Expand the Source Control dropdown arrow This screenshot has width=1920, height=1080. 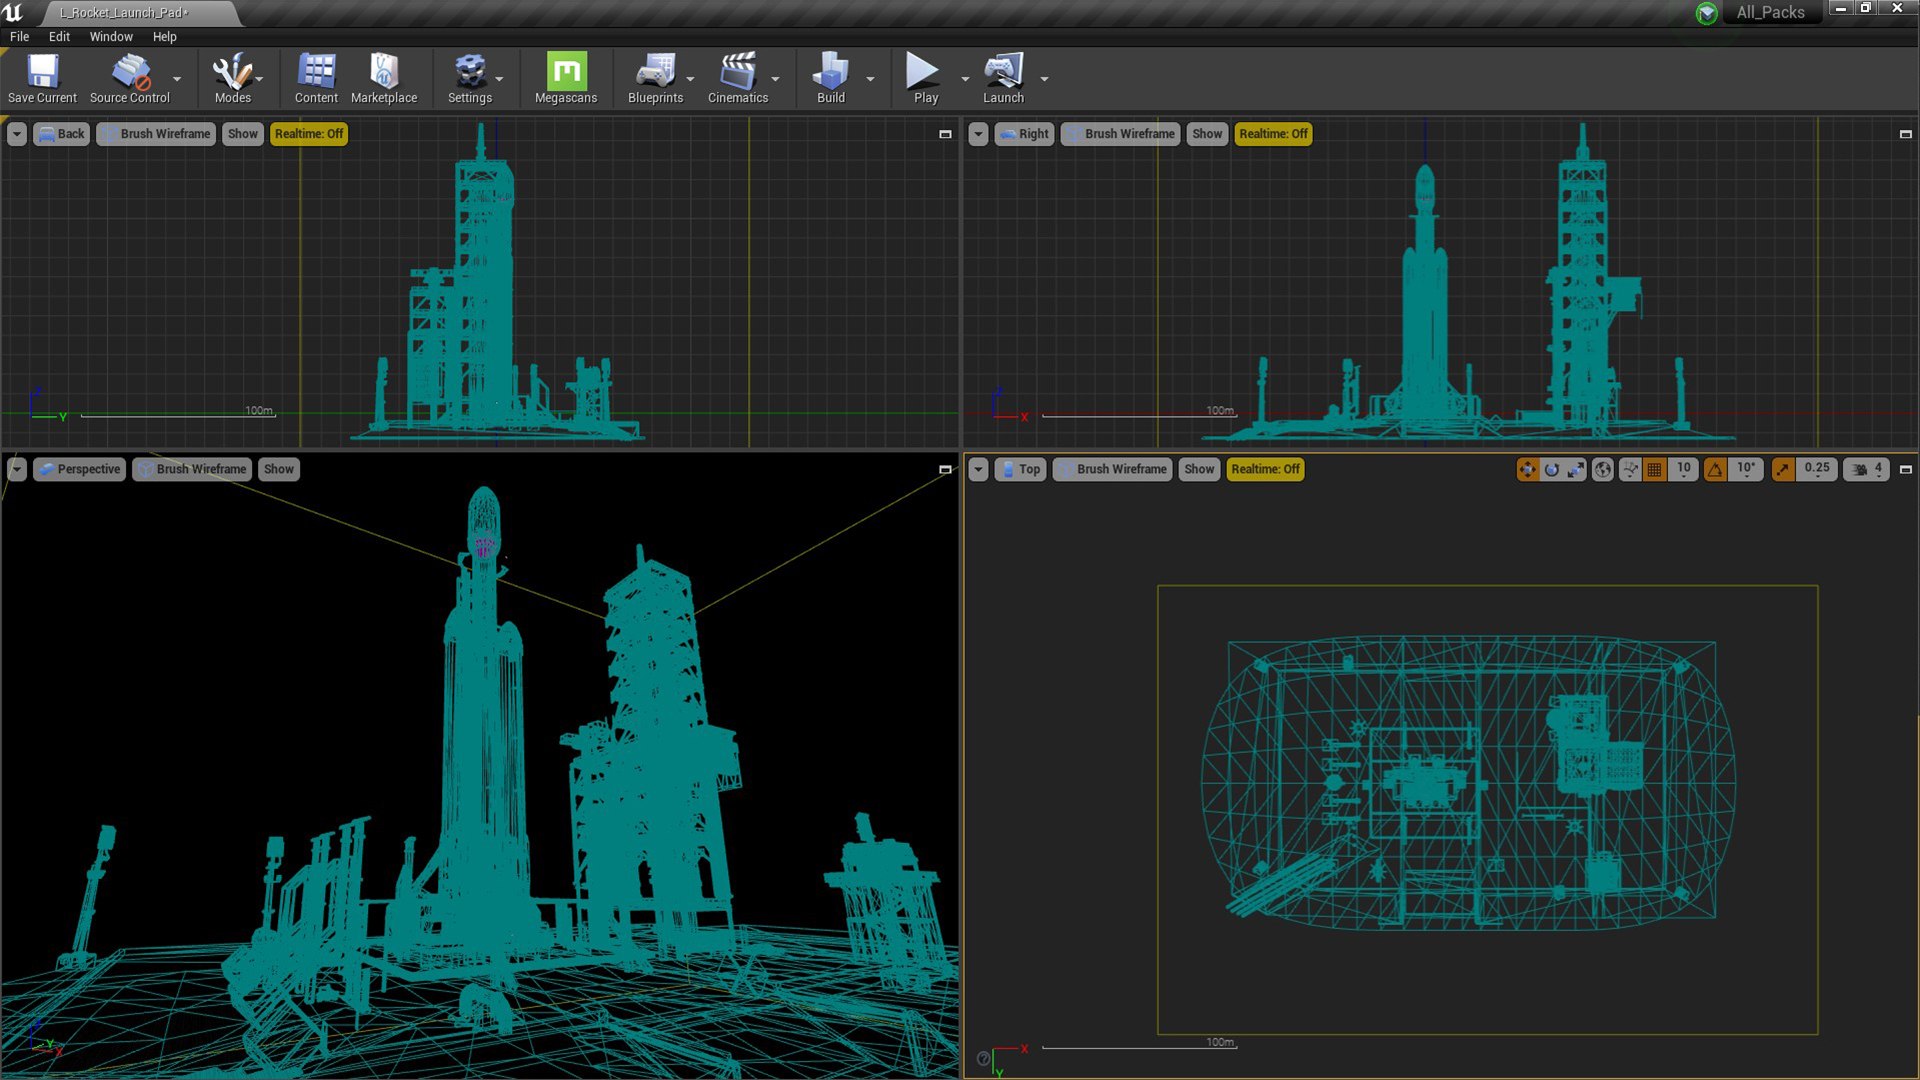[x=177, y=78]
